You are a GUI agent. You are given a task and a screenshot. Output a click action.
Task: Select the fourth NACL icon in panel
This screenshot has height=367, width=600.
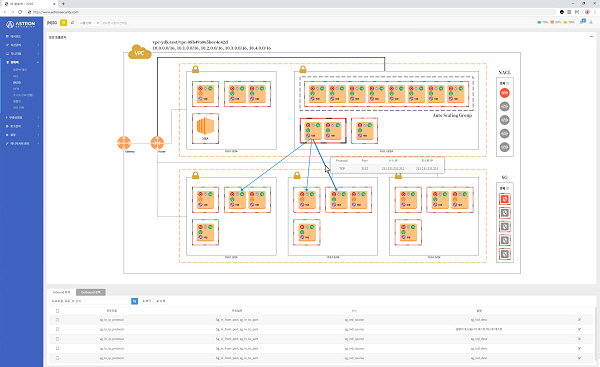click(505, 134)
